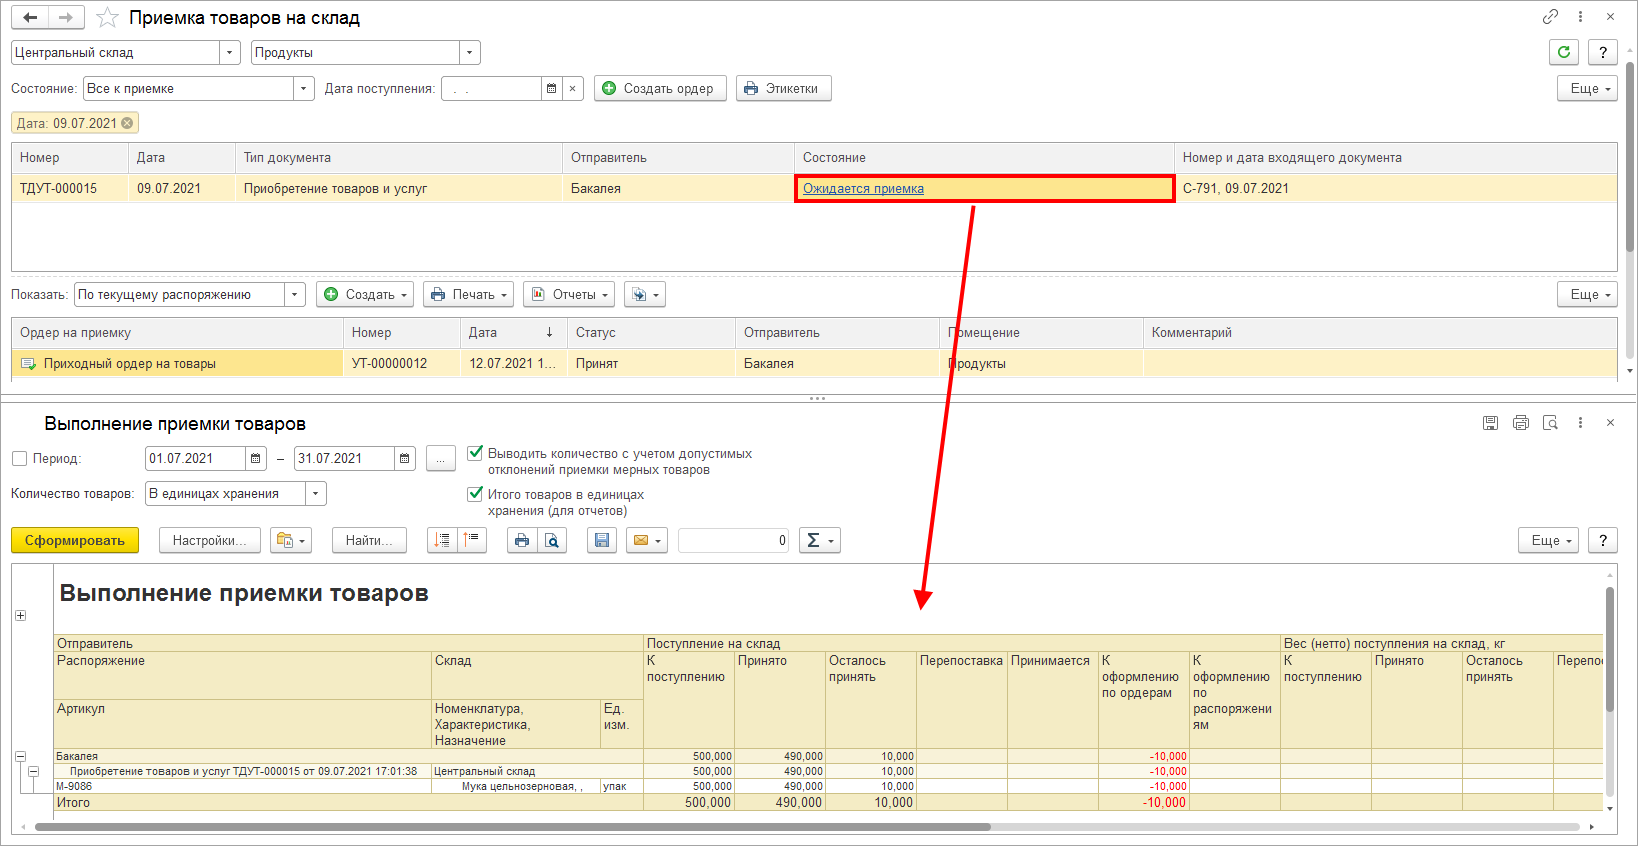Image resolution: width=1638 pixels, height=846 pixels.
Task: Click the Найти... button
Action: click(x=370, y=540)
